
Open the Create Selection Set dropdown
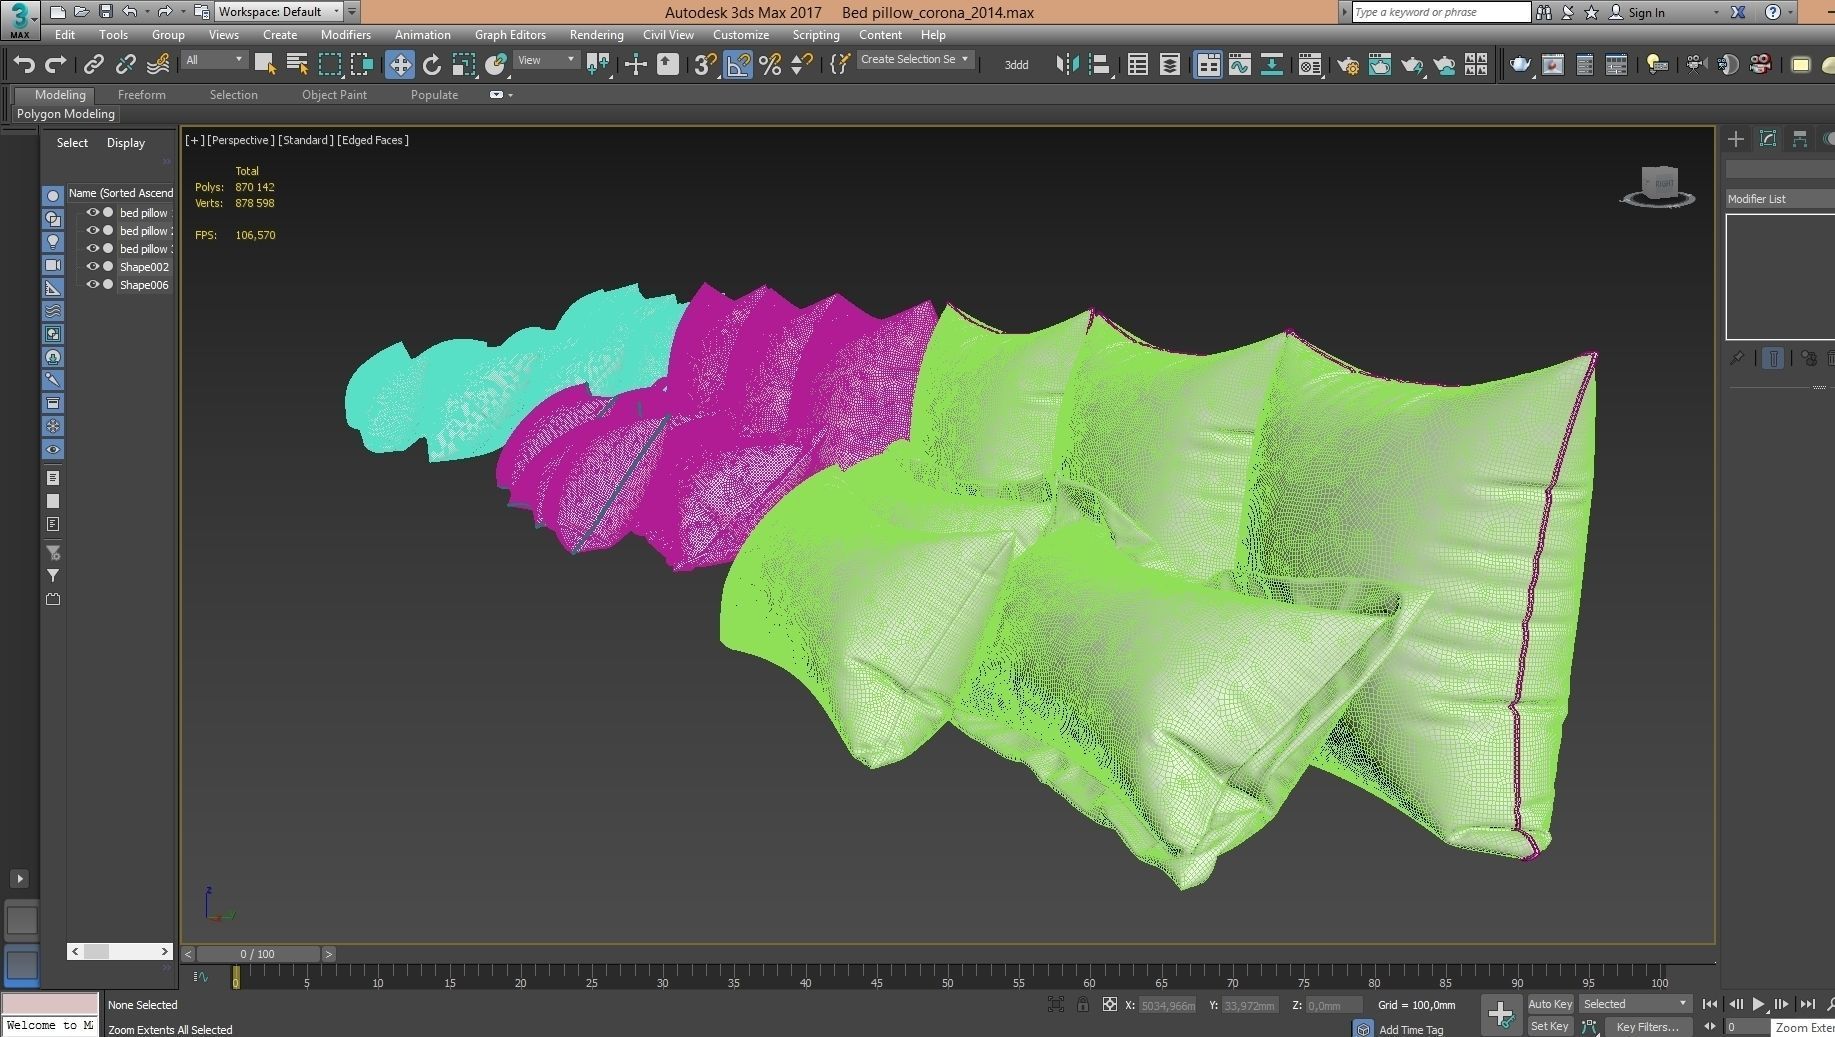(914, 60)
